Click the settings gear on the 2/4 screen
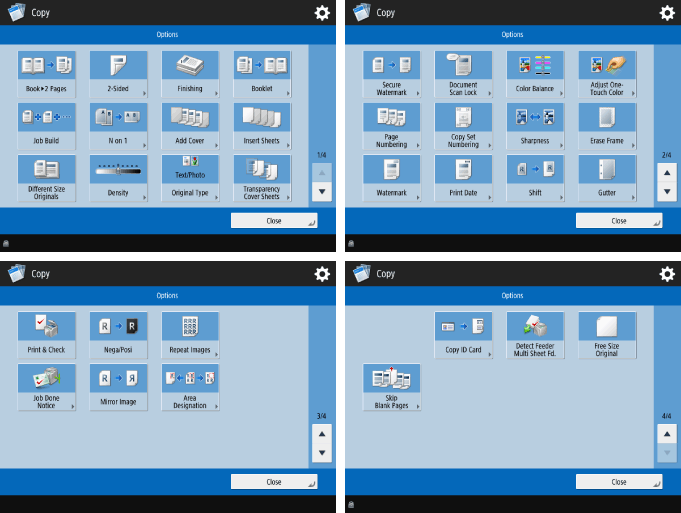 click(666, 13)
